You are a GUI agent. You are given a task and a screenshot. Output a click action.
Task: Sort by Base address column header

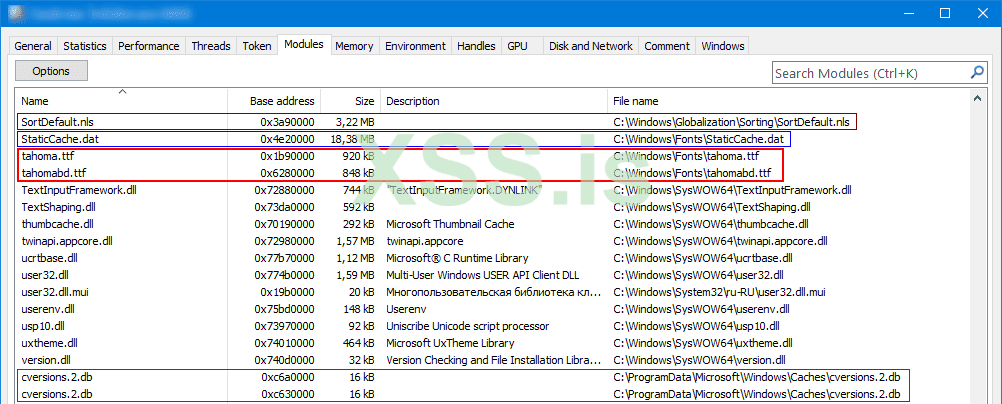[x=274, y=101]
